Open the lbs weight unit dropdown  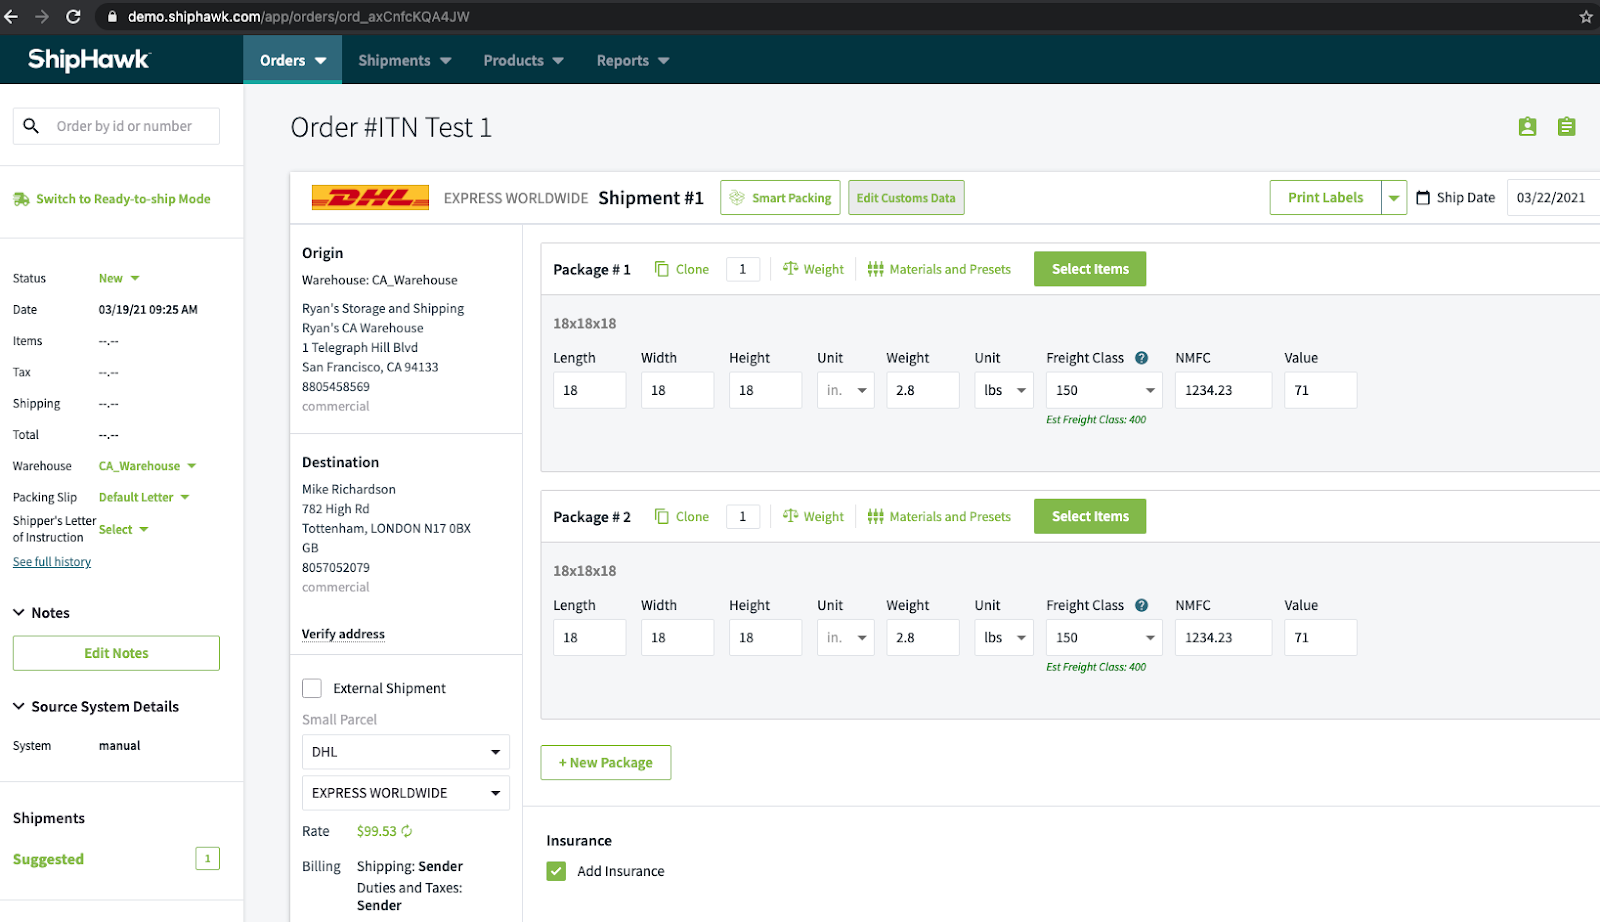click(x=1003, y=390)
